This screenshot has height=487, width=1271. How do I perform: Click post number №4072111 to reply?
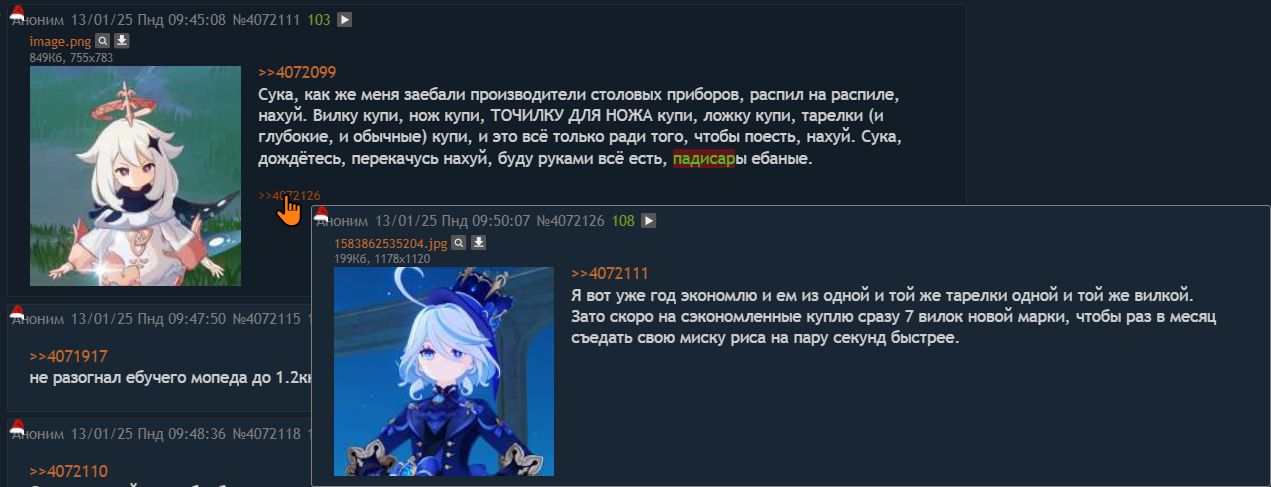[266, 20]
